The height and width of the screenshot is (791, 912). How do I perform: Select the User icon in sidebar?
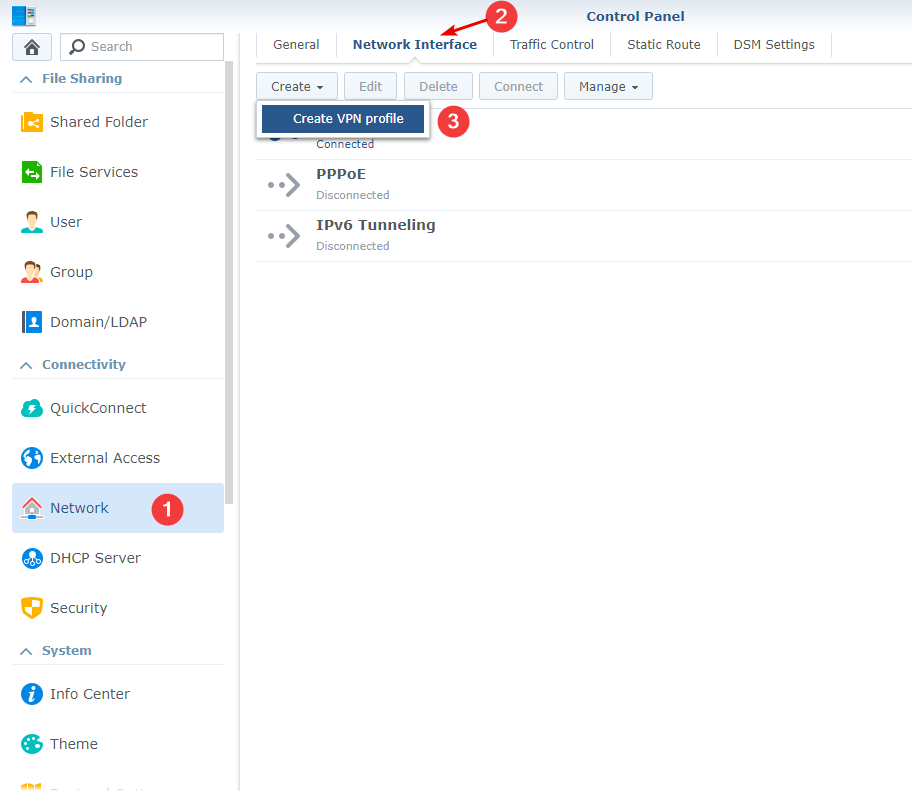(32, 222)
